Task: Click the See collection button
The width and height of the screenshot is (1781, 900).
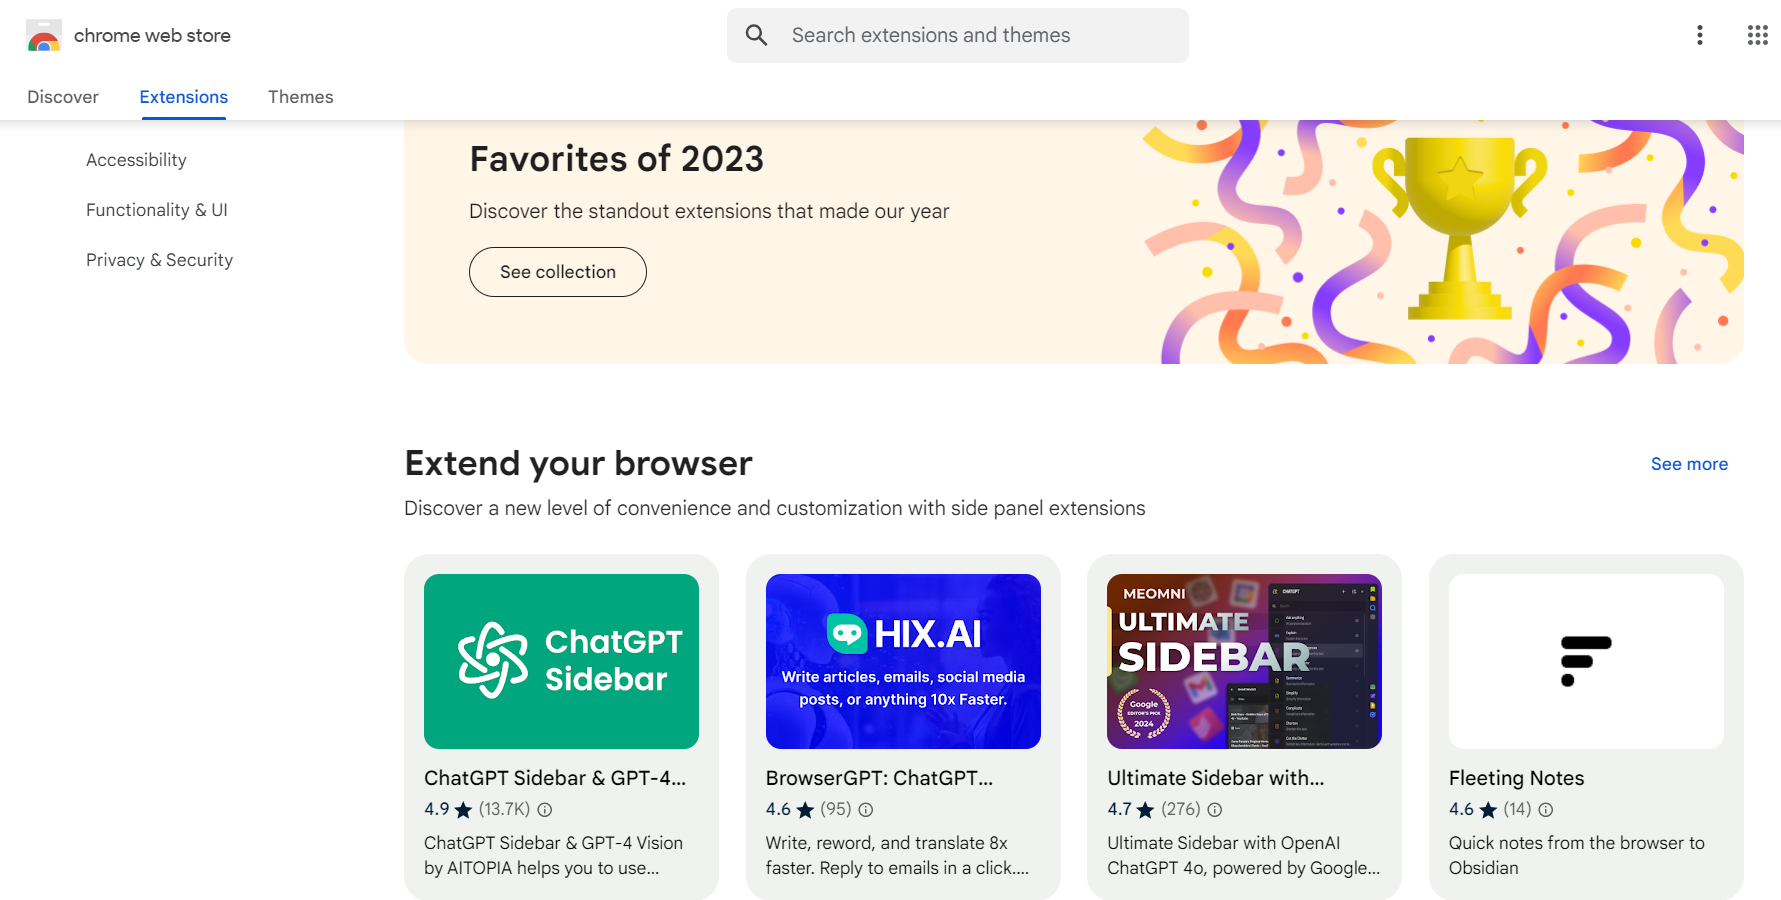Action: click(557, 271)
